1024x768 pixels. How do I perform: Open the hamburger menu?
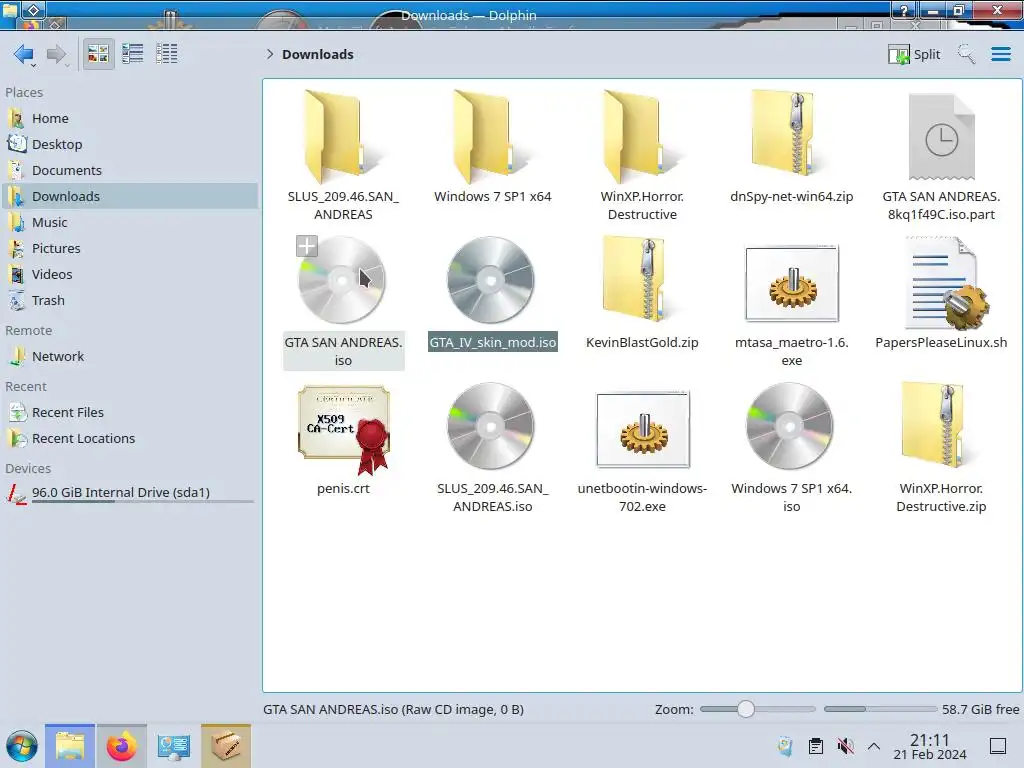point(1000,54)
